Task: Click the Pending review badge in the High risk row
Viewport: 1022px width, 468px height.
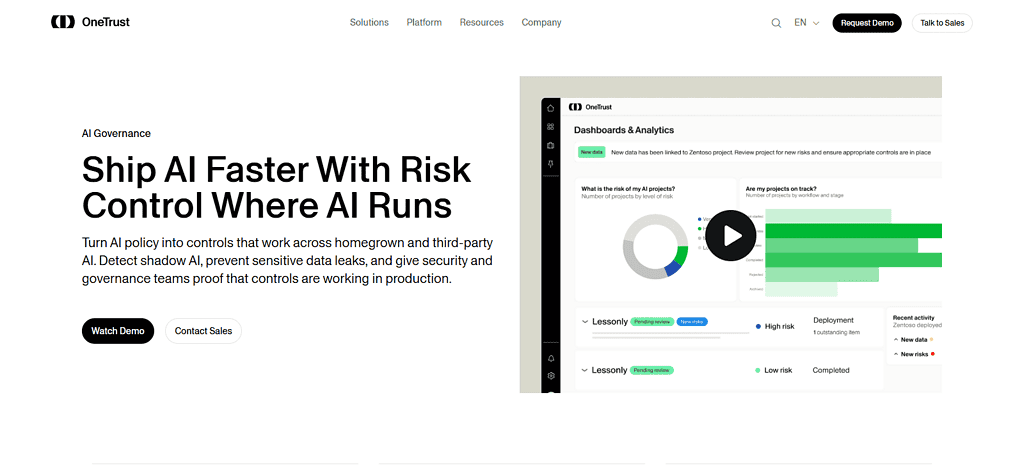Action: point(652,321)
